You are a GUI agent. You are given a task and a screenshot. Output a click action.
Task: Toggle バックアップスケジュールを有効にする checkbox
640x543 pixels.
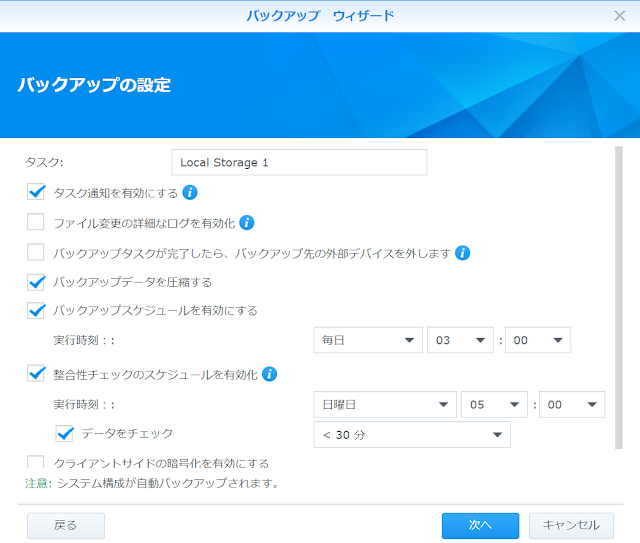coord(36,310)
